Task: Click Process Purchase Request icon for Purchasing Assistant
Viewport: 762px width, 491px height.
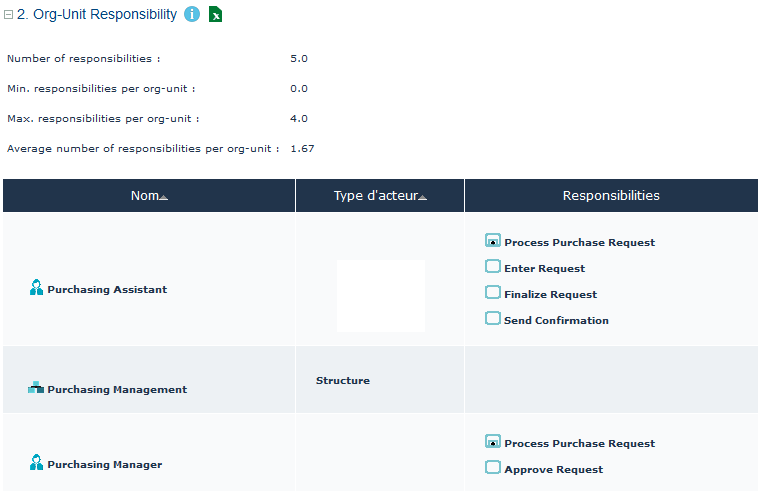Action: pos(493,241)
